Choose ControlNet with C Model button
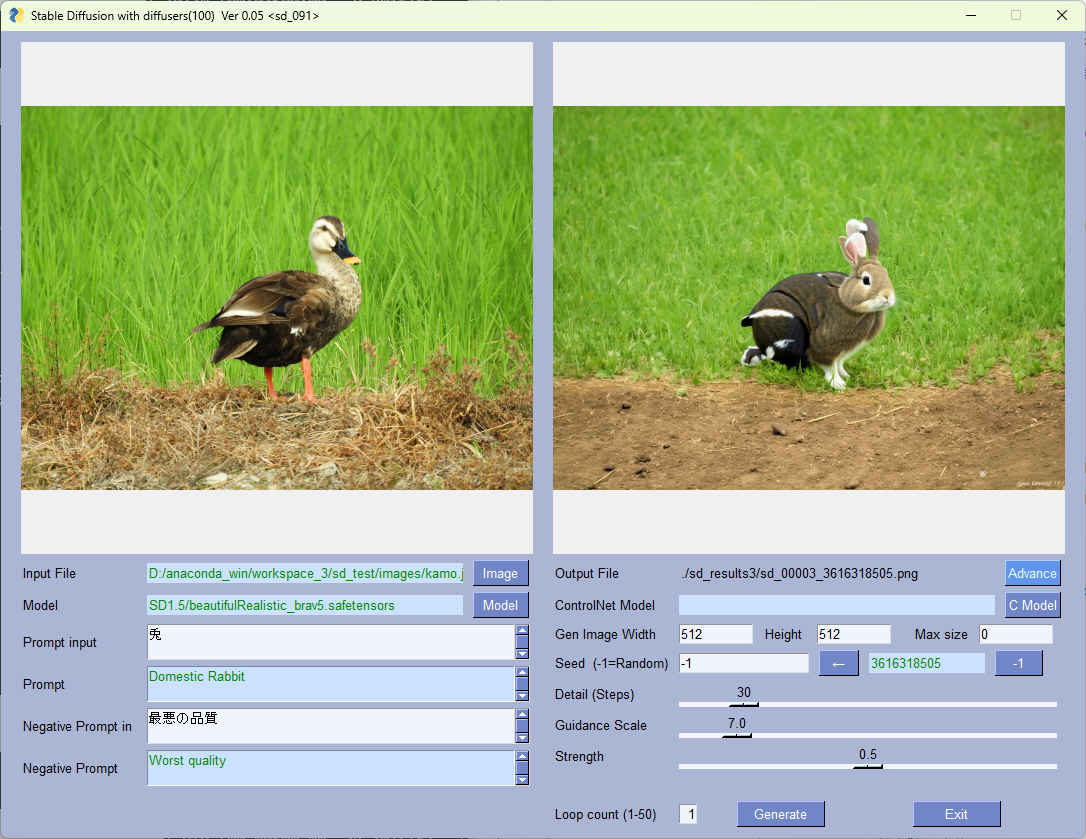This screenshot has height=839, width=1086. point(1032,605)
